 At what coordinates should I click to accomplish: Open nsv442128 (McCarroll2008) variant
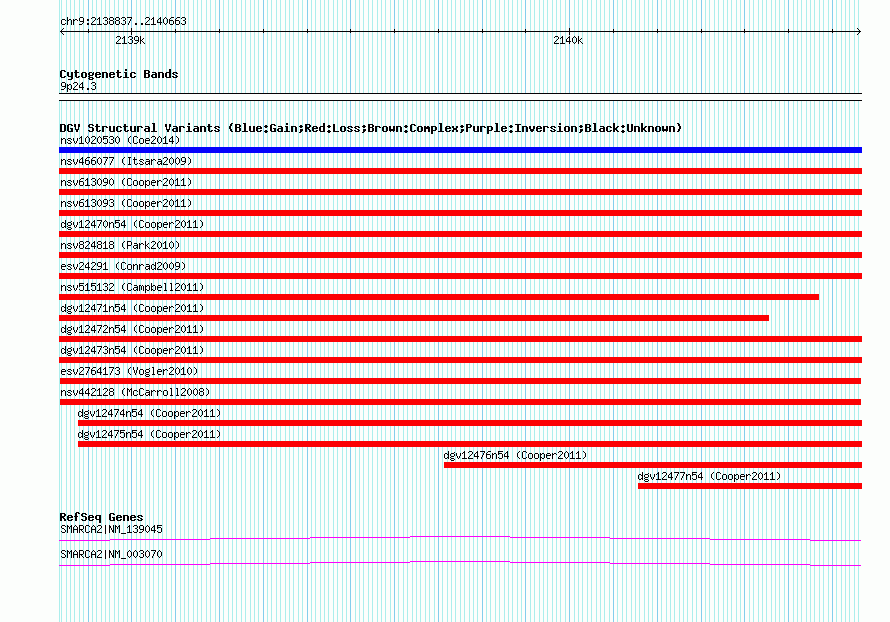click(x=135, y=392)
